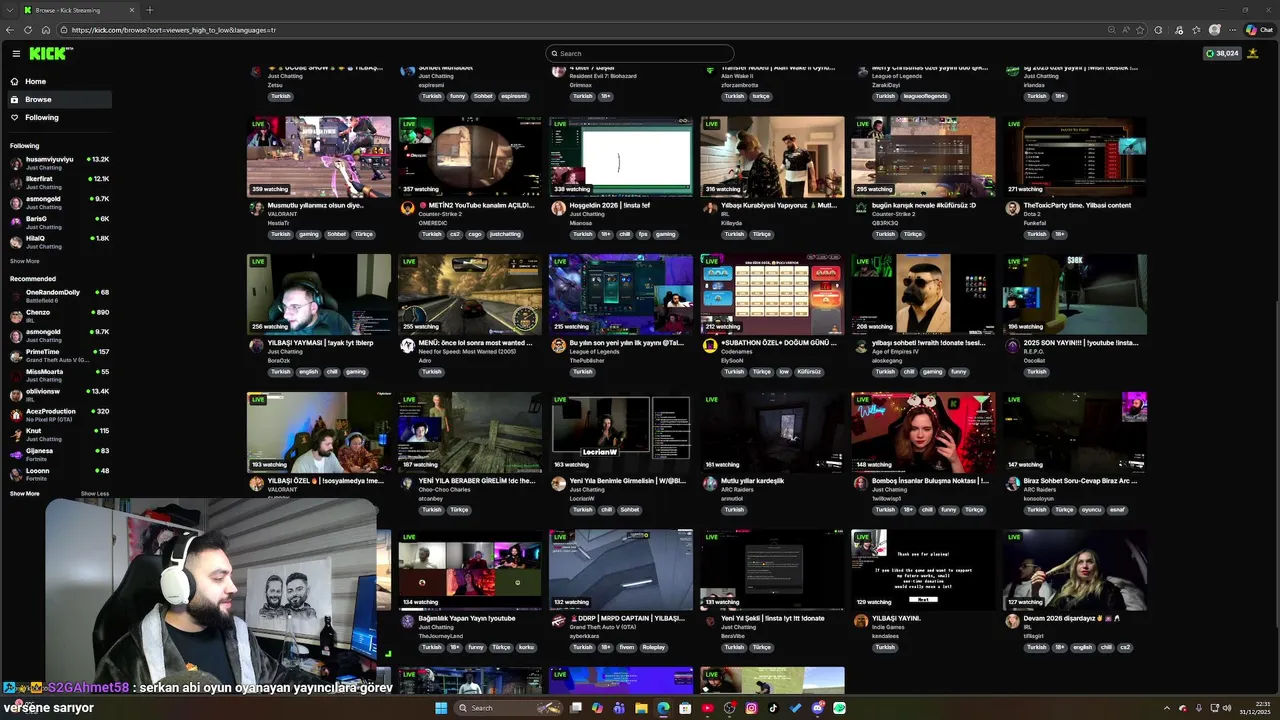Click the Windows taskbar Search box
This screenshot has height=720, width=1280.
click(x=506, y=708)
